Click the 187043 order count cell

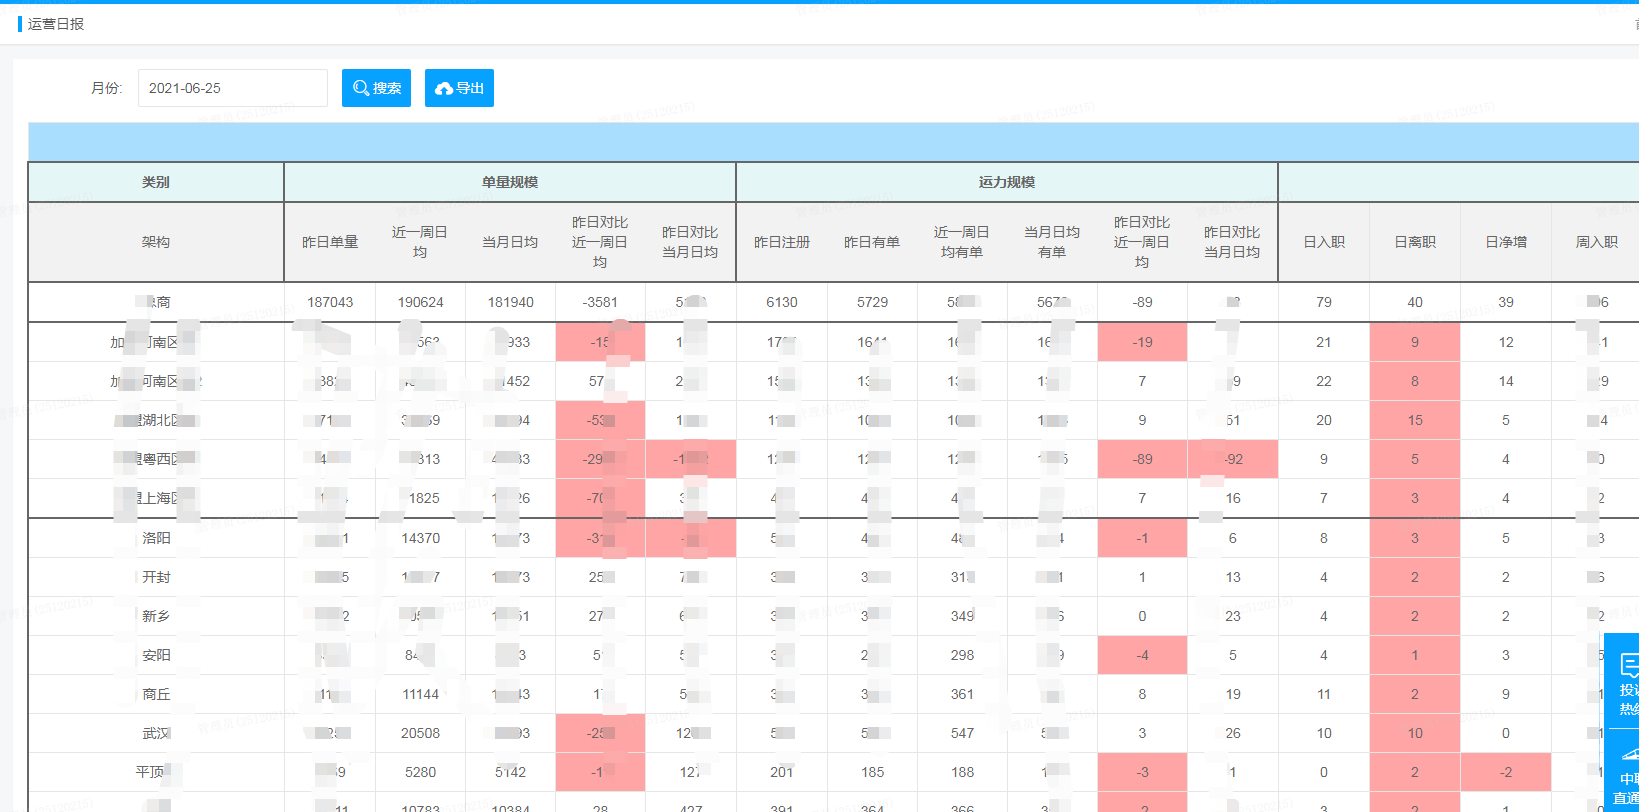[330, 302]
